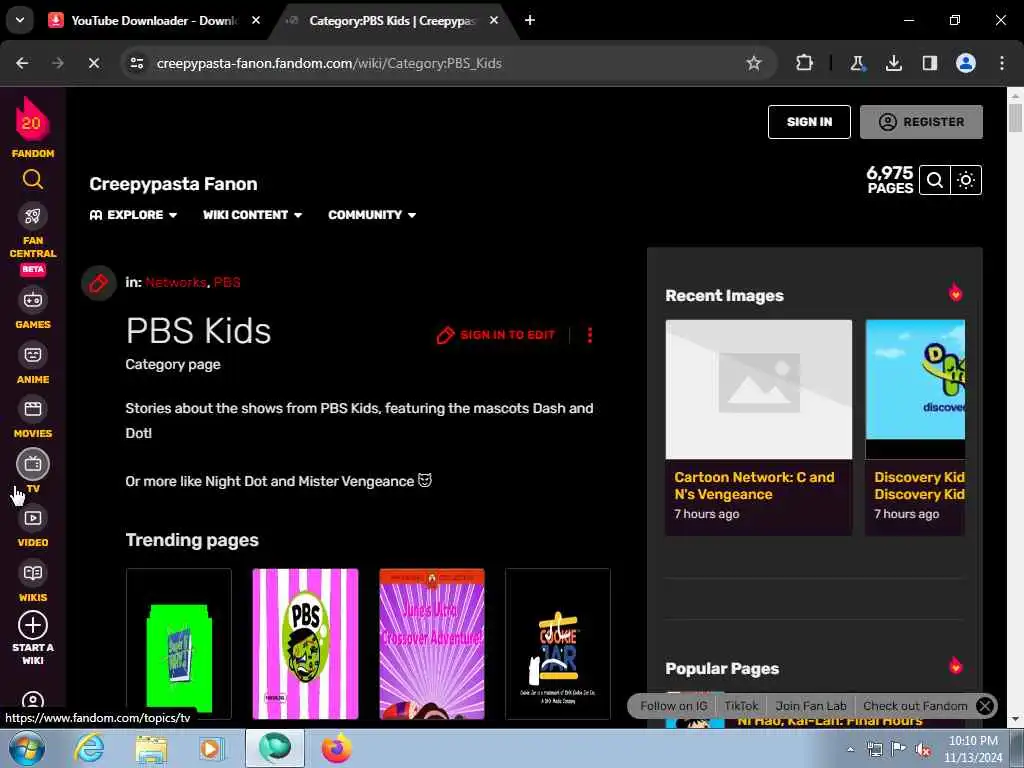Open the PBS category link
Image resolution: width=1024 pixels, height=768 pixels.
[227, 282]
